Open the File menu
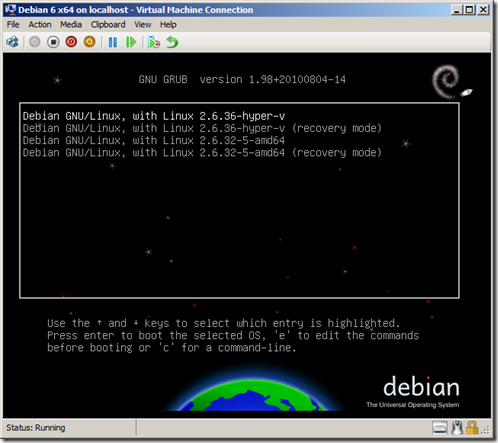Screen dimensions: 498x443 13,25
